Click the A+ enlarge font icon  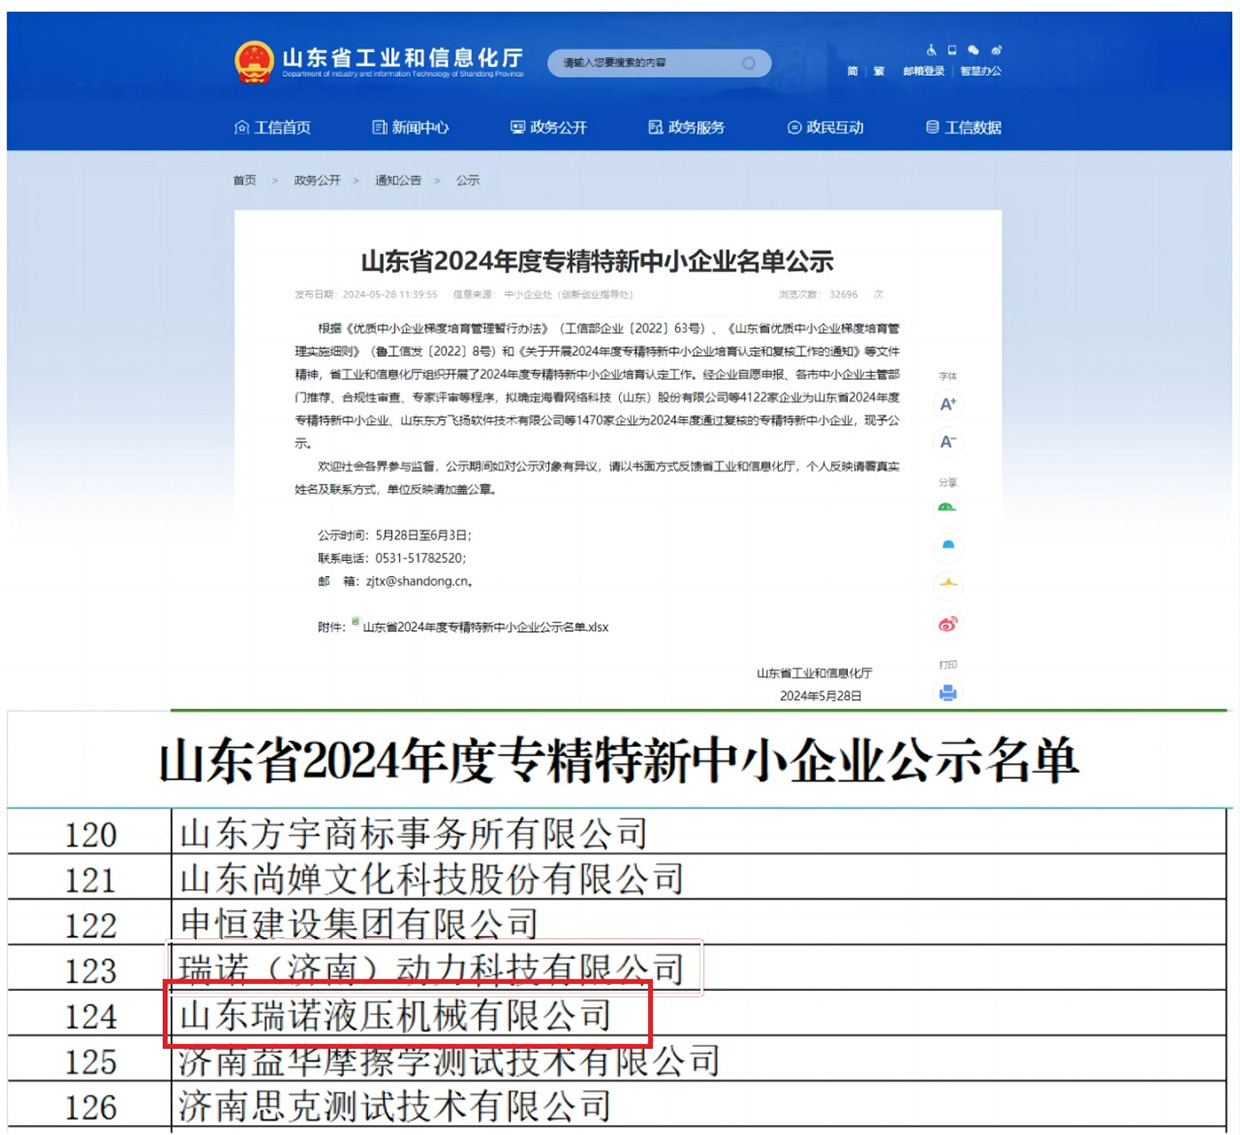(947, 405)
